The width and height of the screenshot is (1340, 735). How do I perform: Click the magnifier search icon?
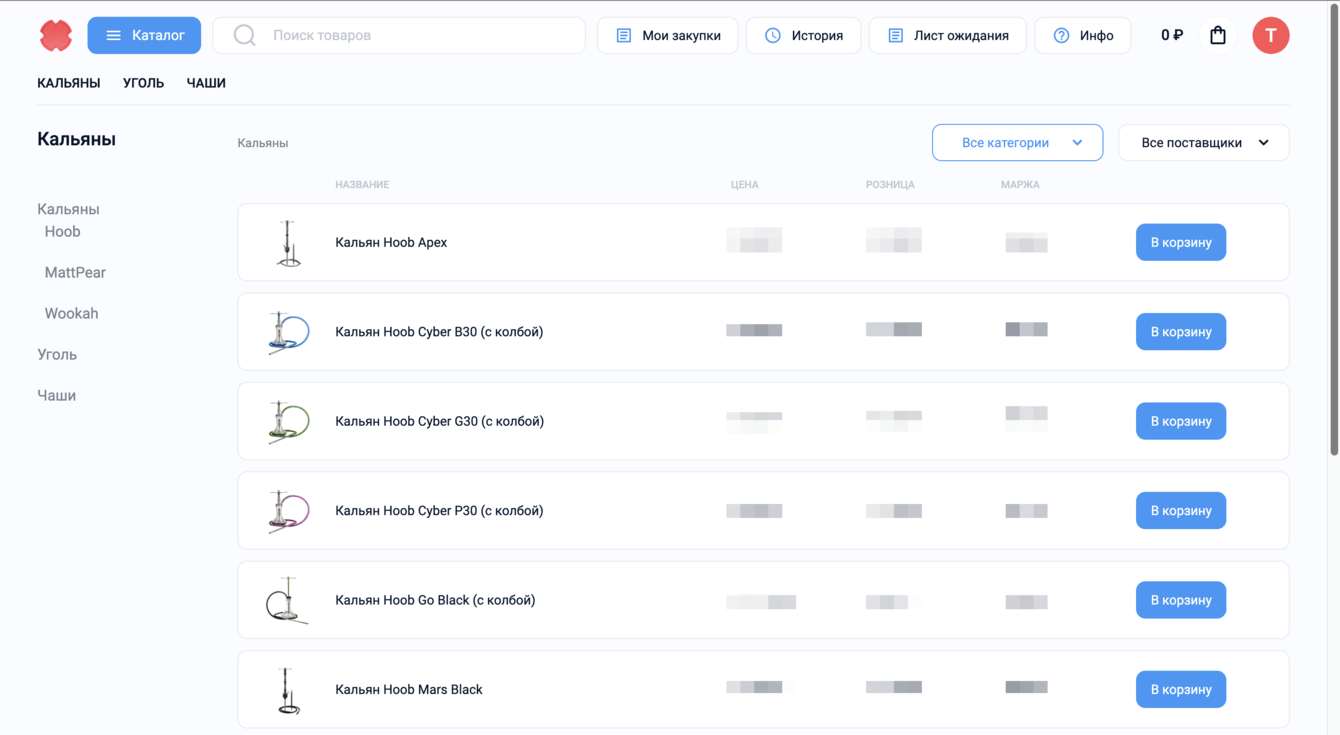point(244,36)
